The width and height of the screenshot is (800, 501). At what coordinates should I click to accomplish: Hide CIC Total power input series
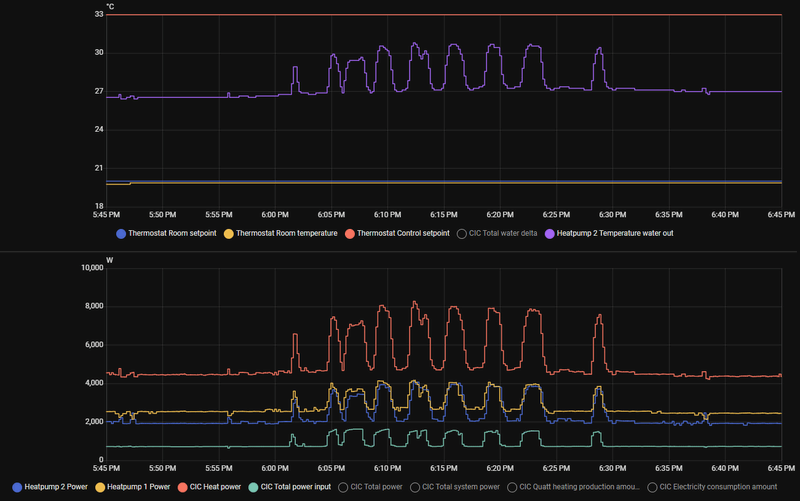pyautogui.click(x=290, y=487)
